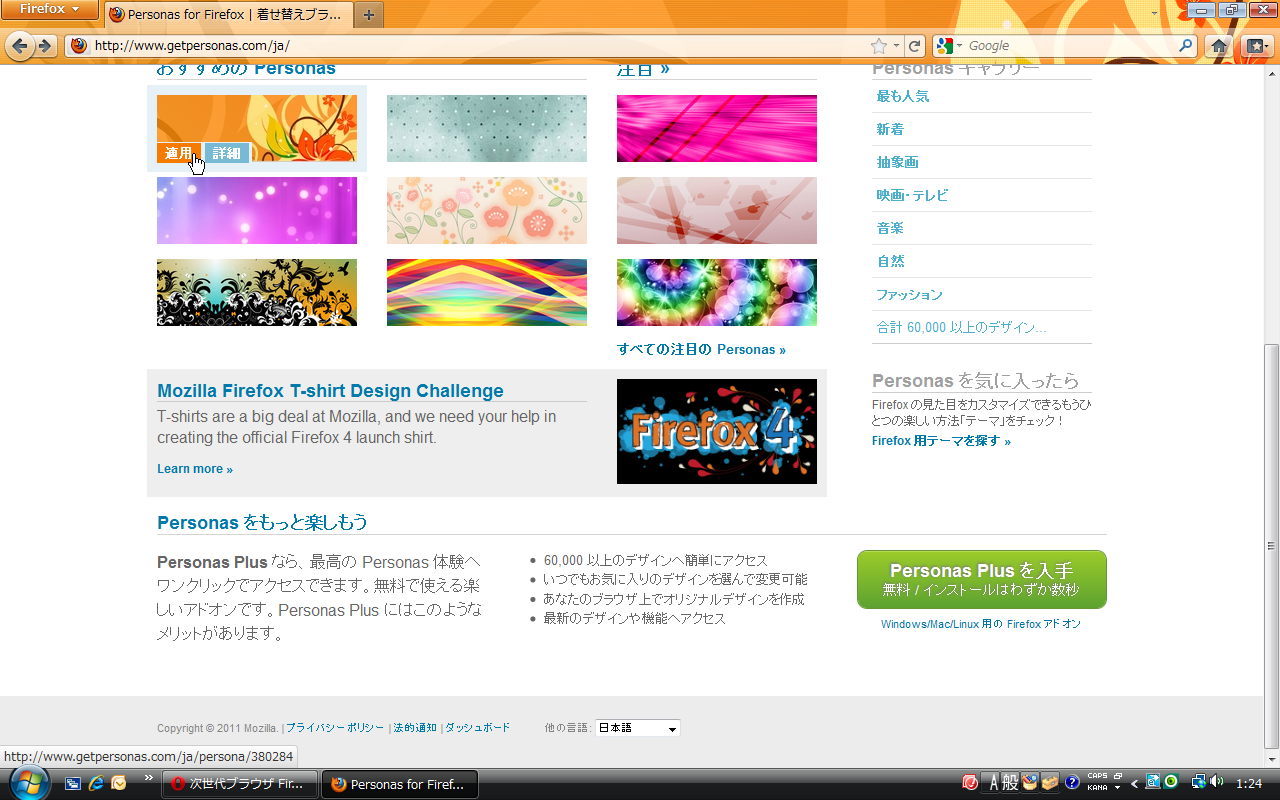Select the red geometric hexagon persona

(x=717, y=210)
